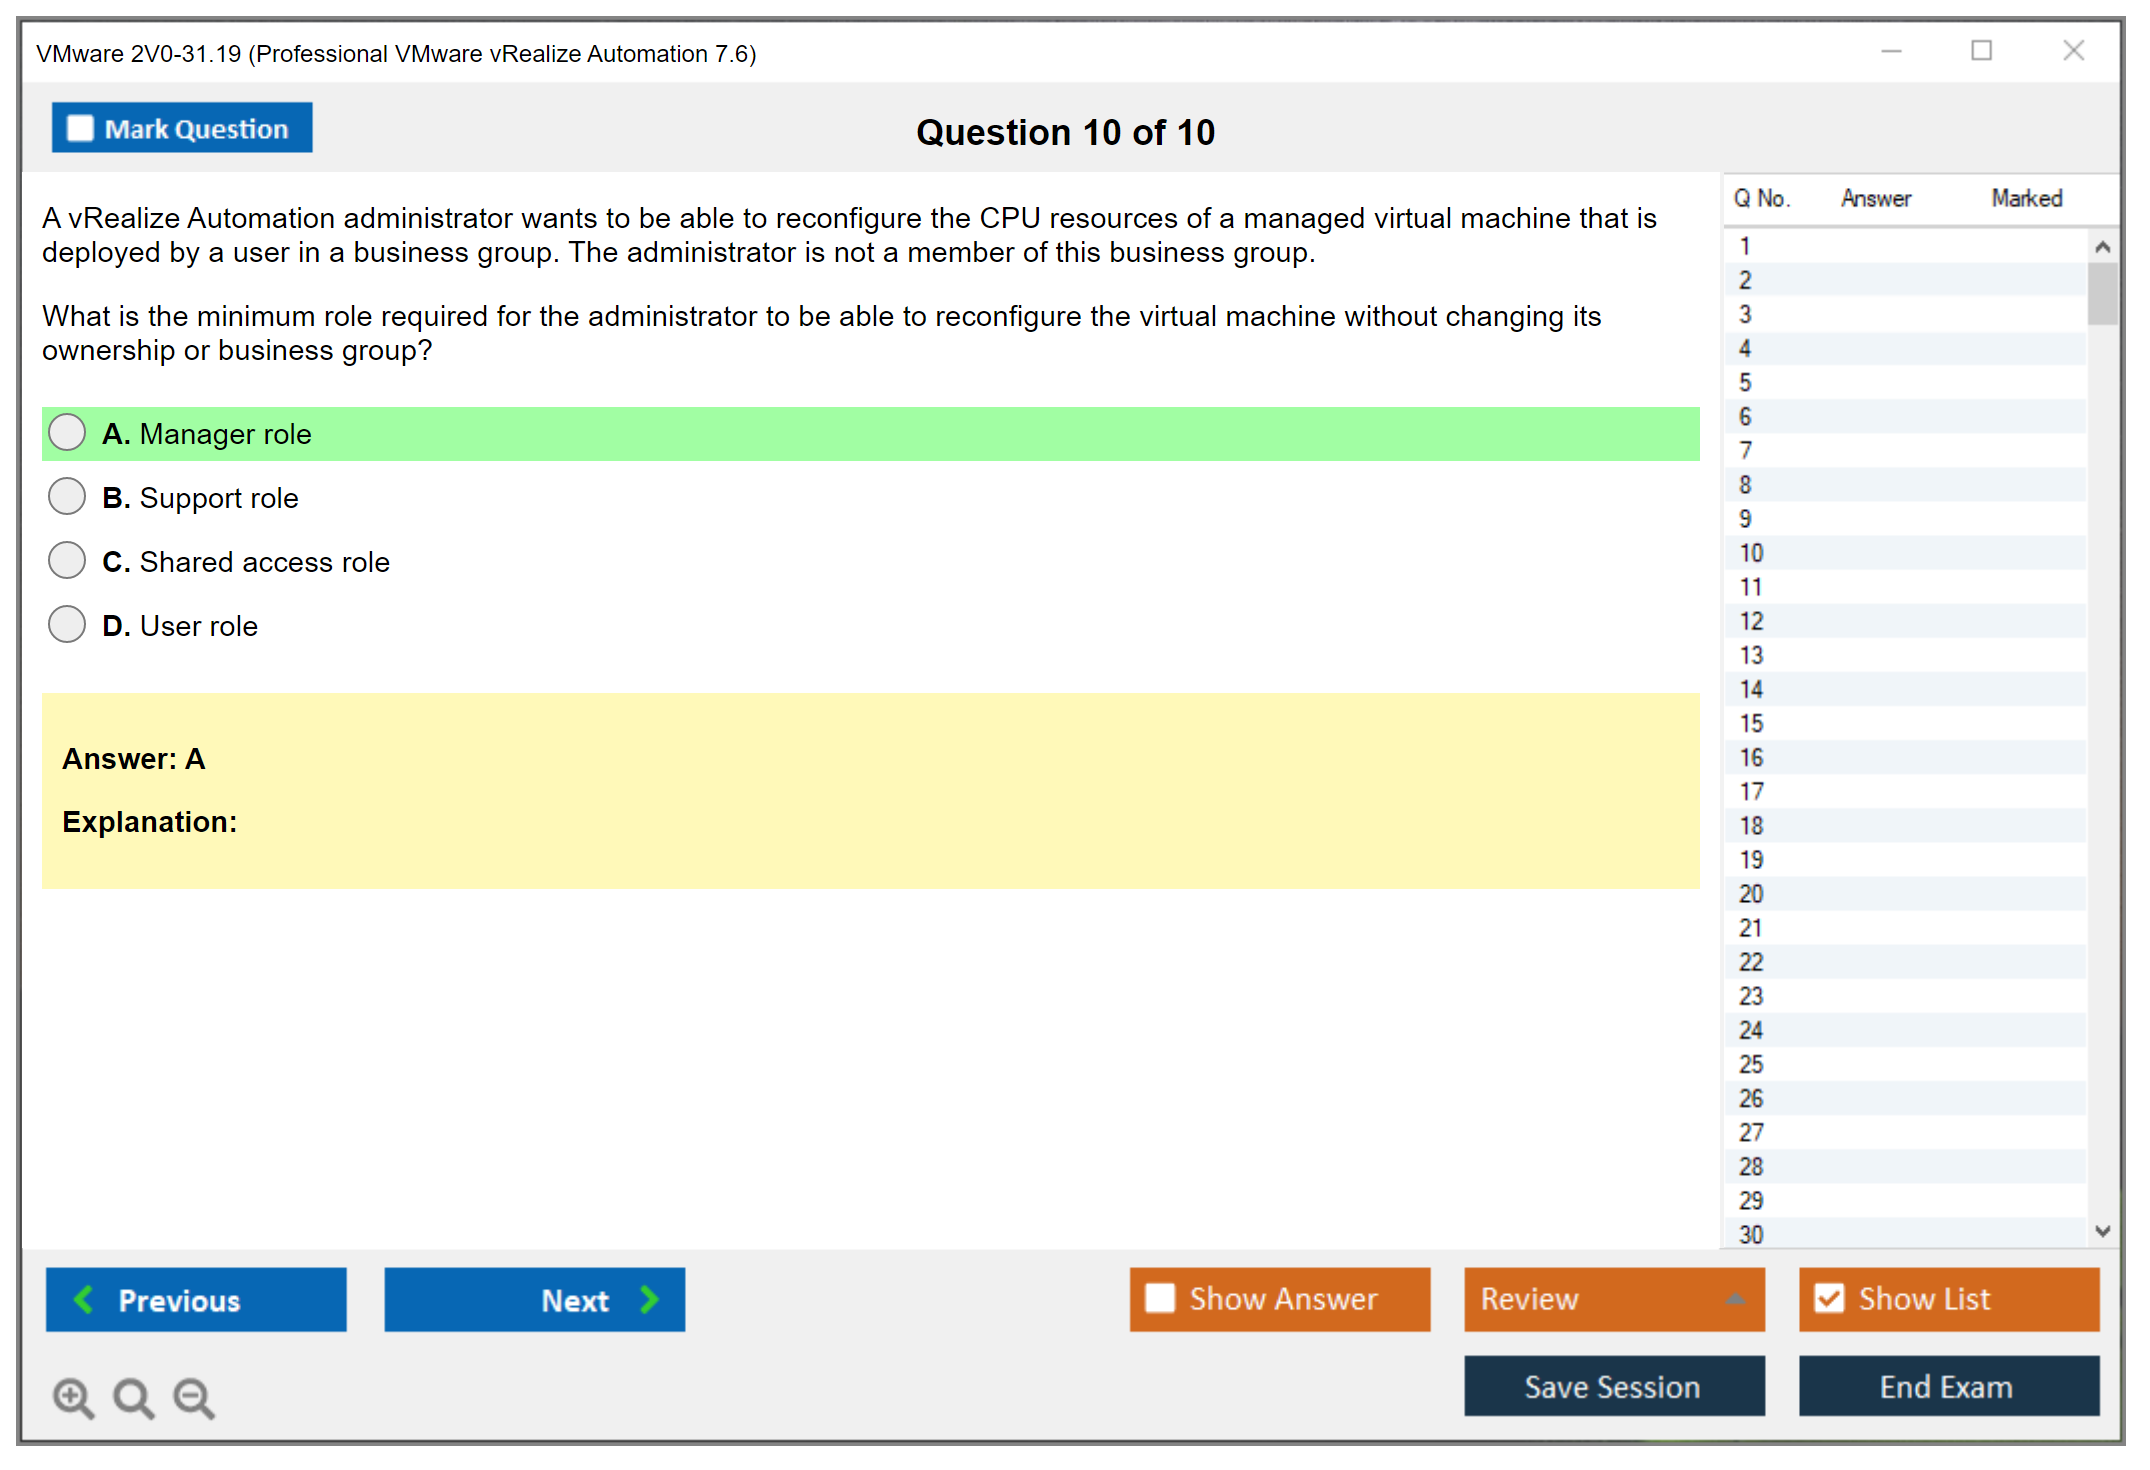Expand the Review dropdown menu

click(x=1735, y=1299)
